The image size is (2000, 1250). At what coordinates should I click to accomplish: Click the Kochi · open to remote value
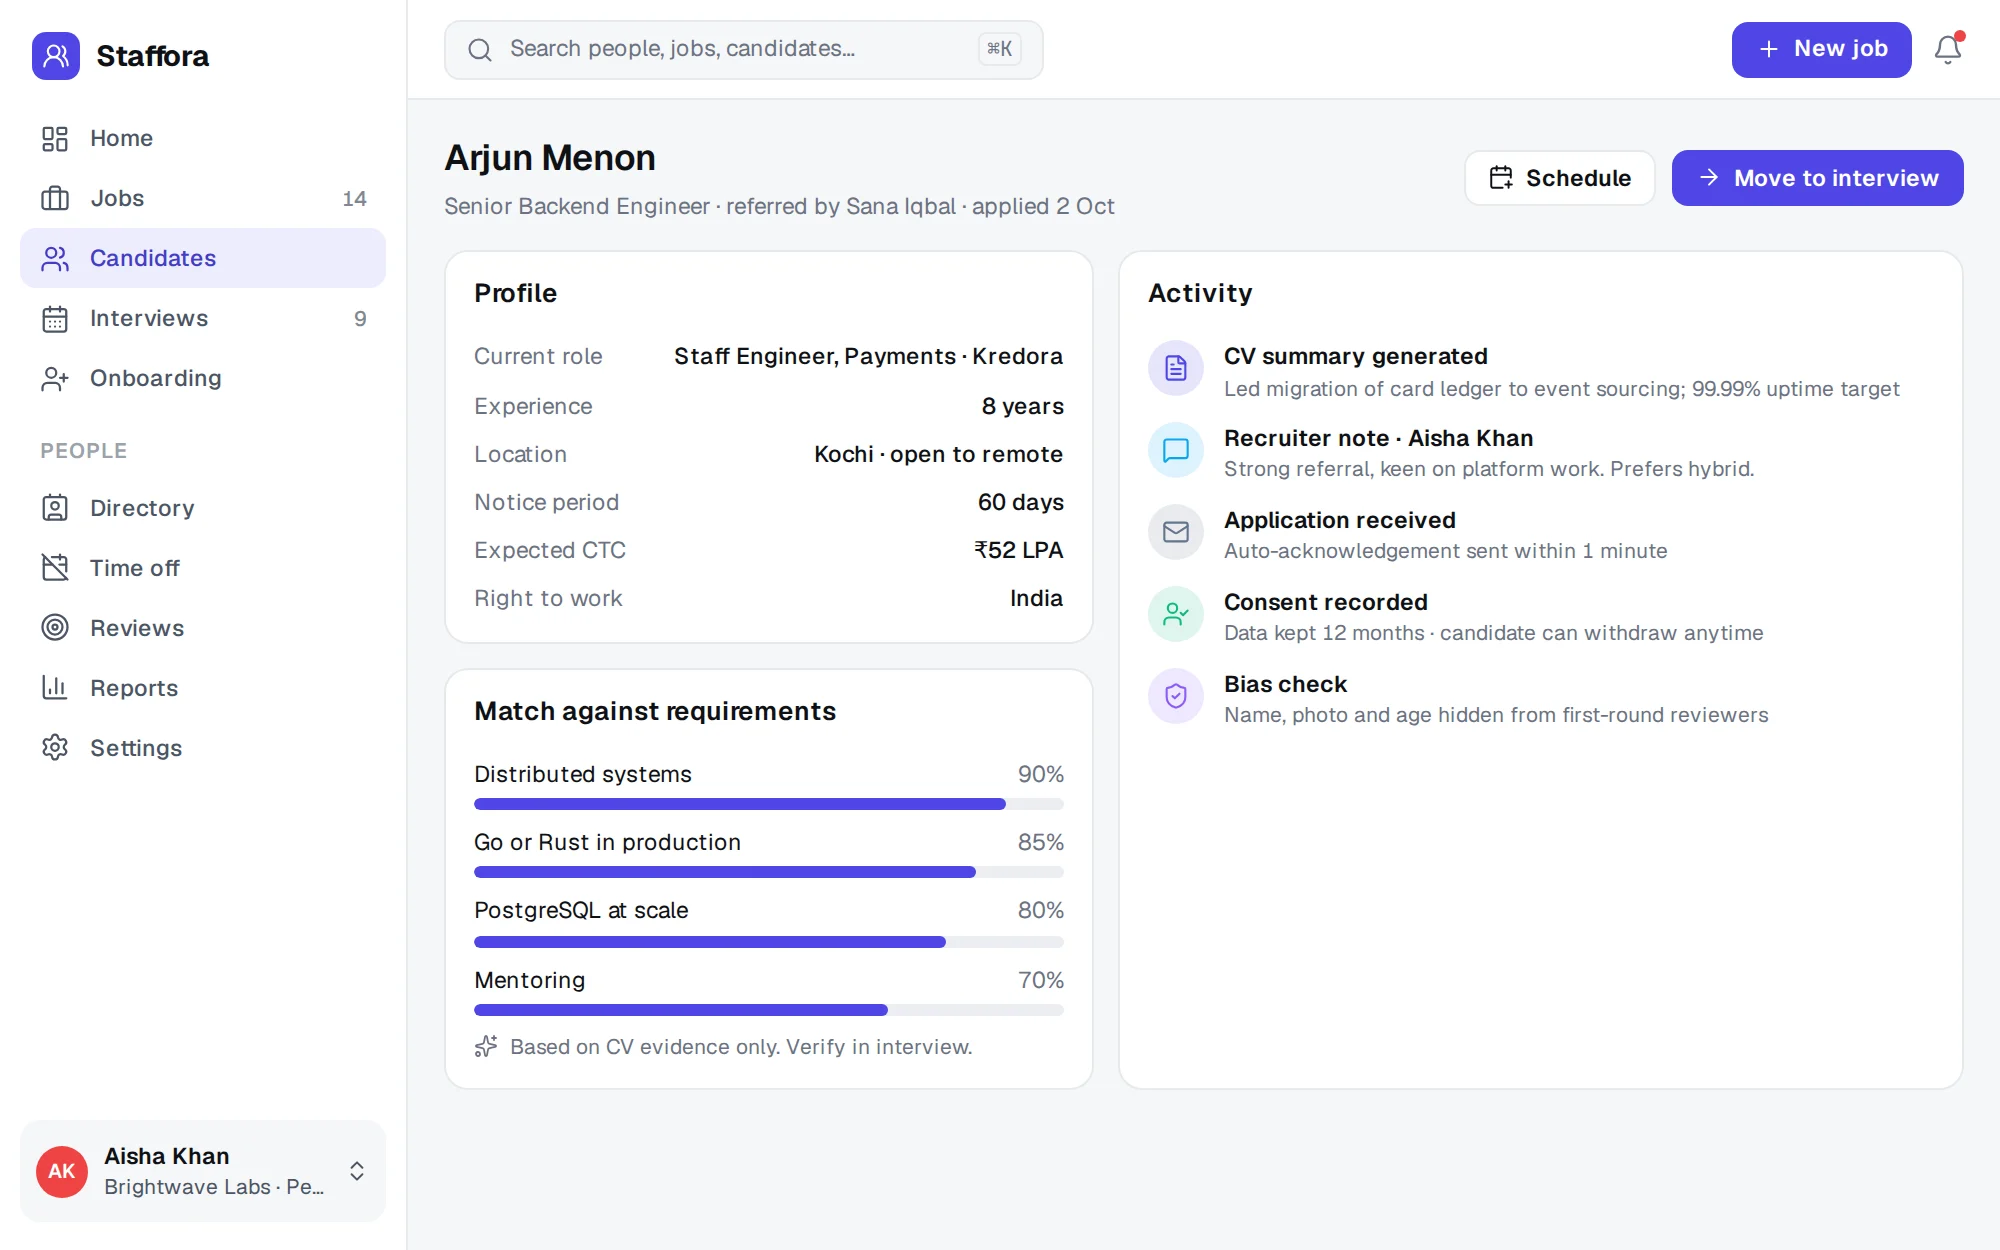click(938, 454)
